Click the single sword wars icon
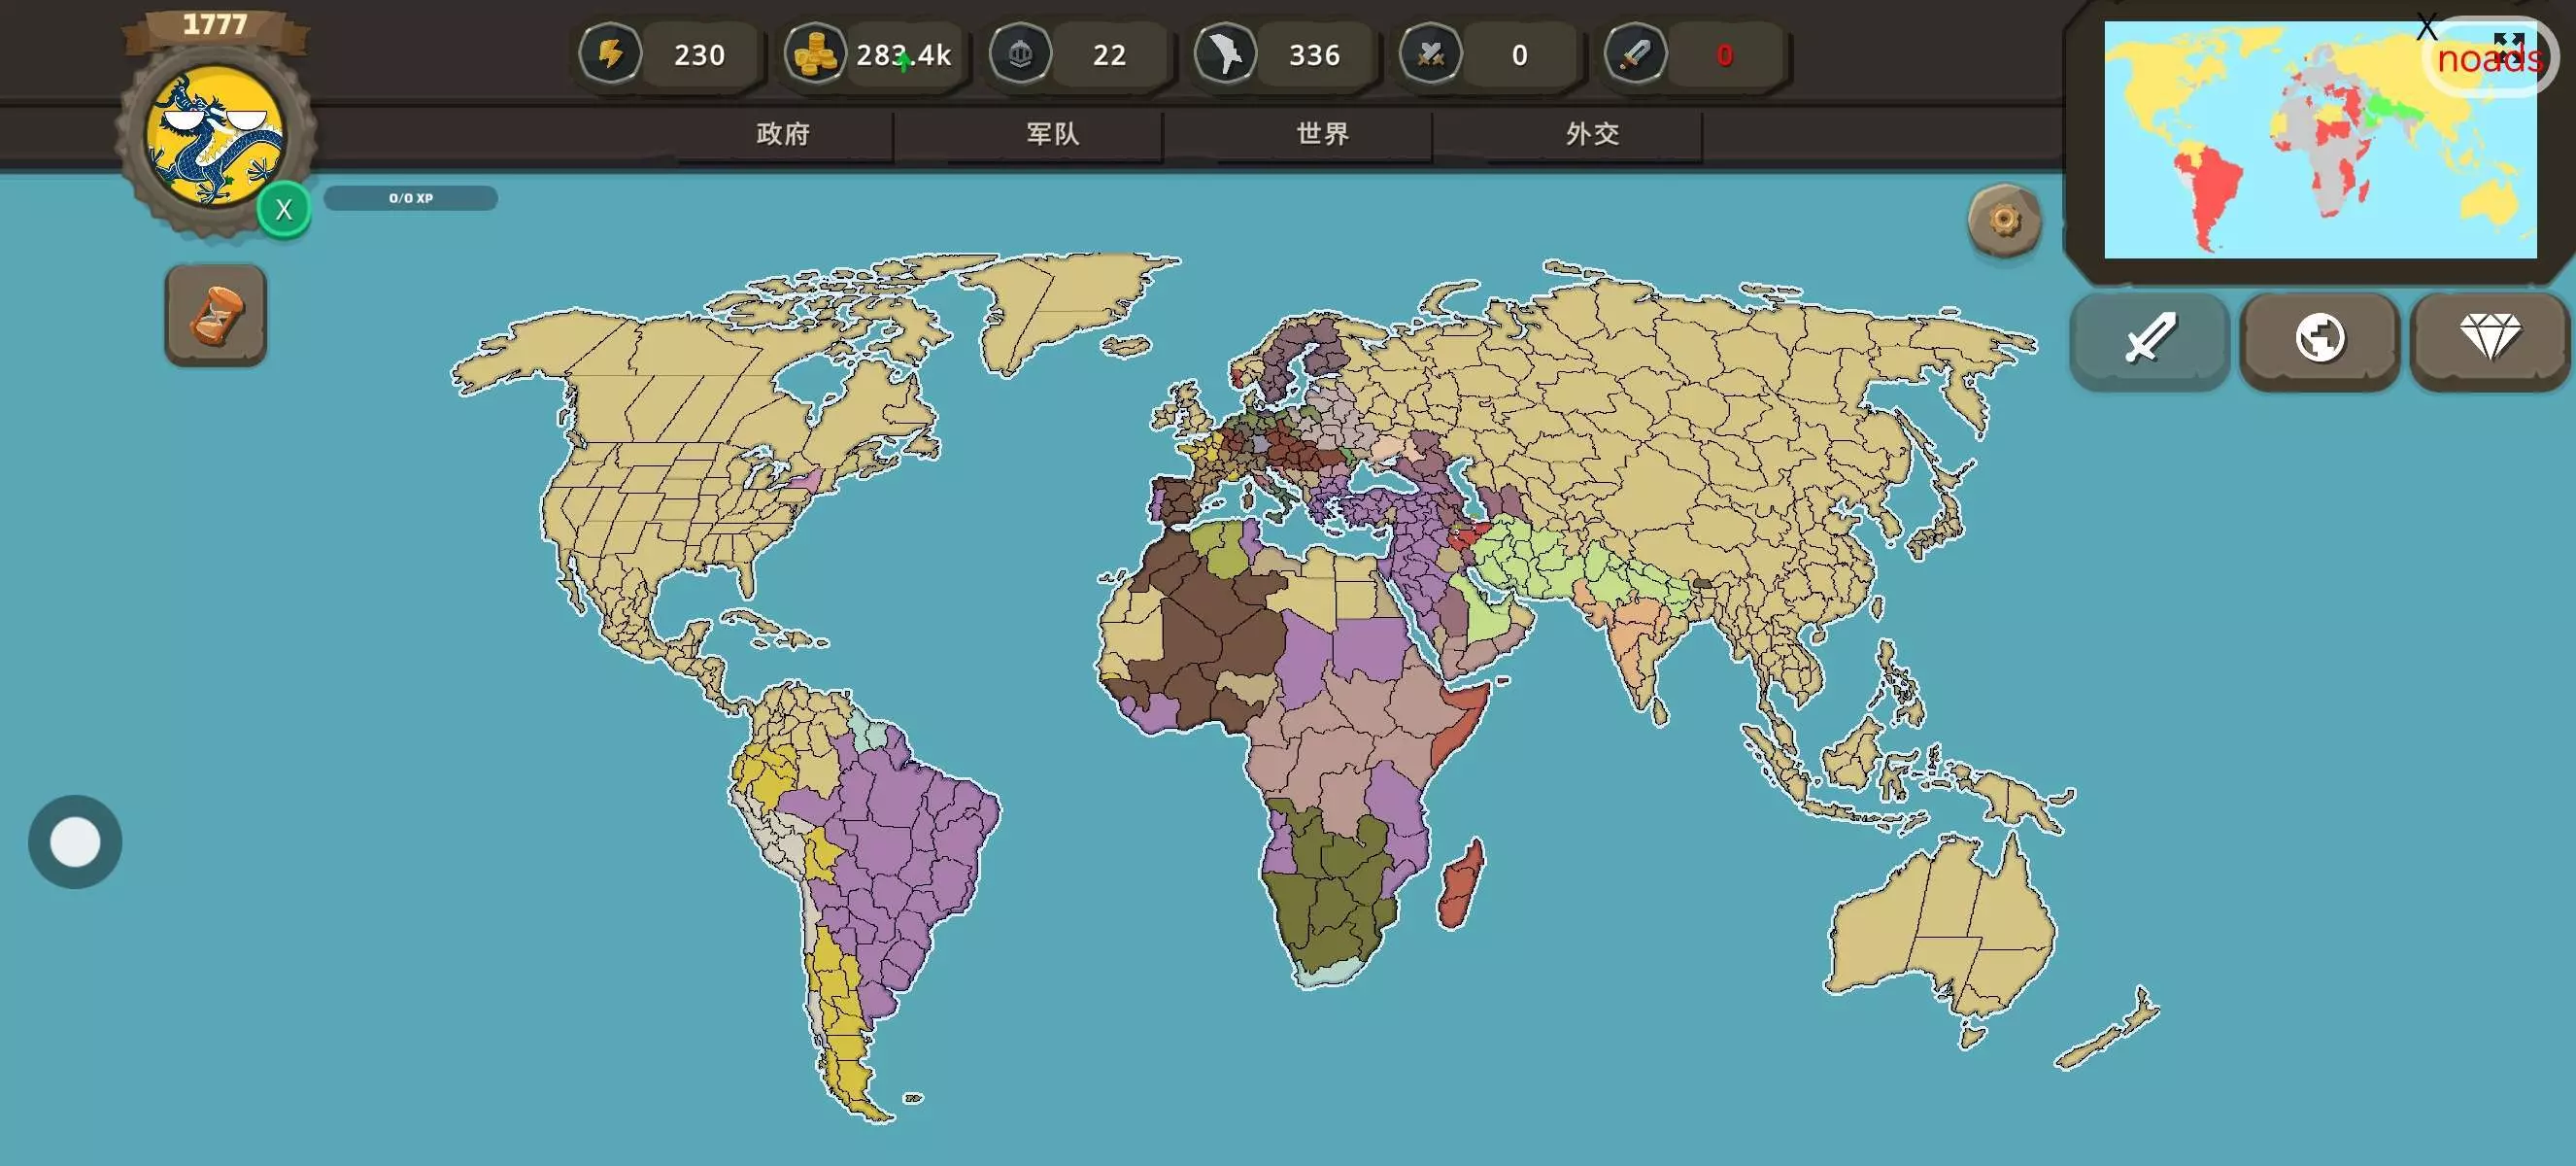 pos(1635,54)
